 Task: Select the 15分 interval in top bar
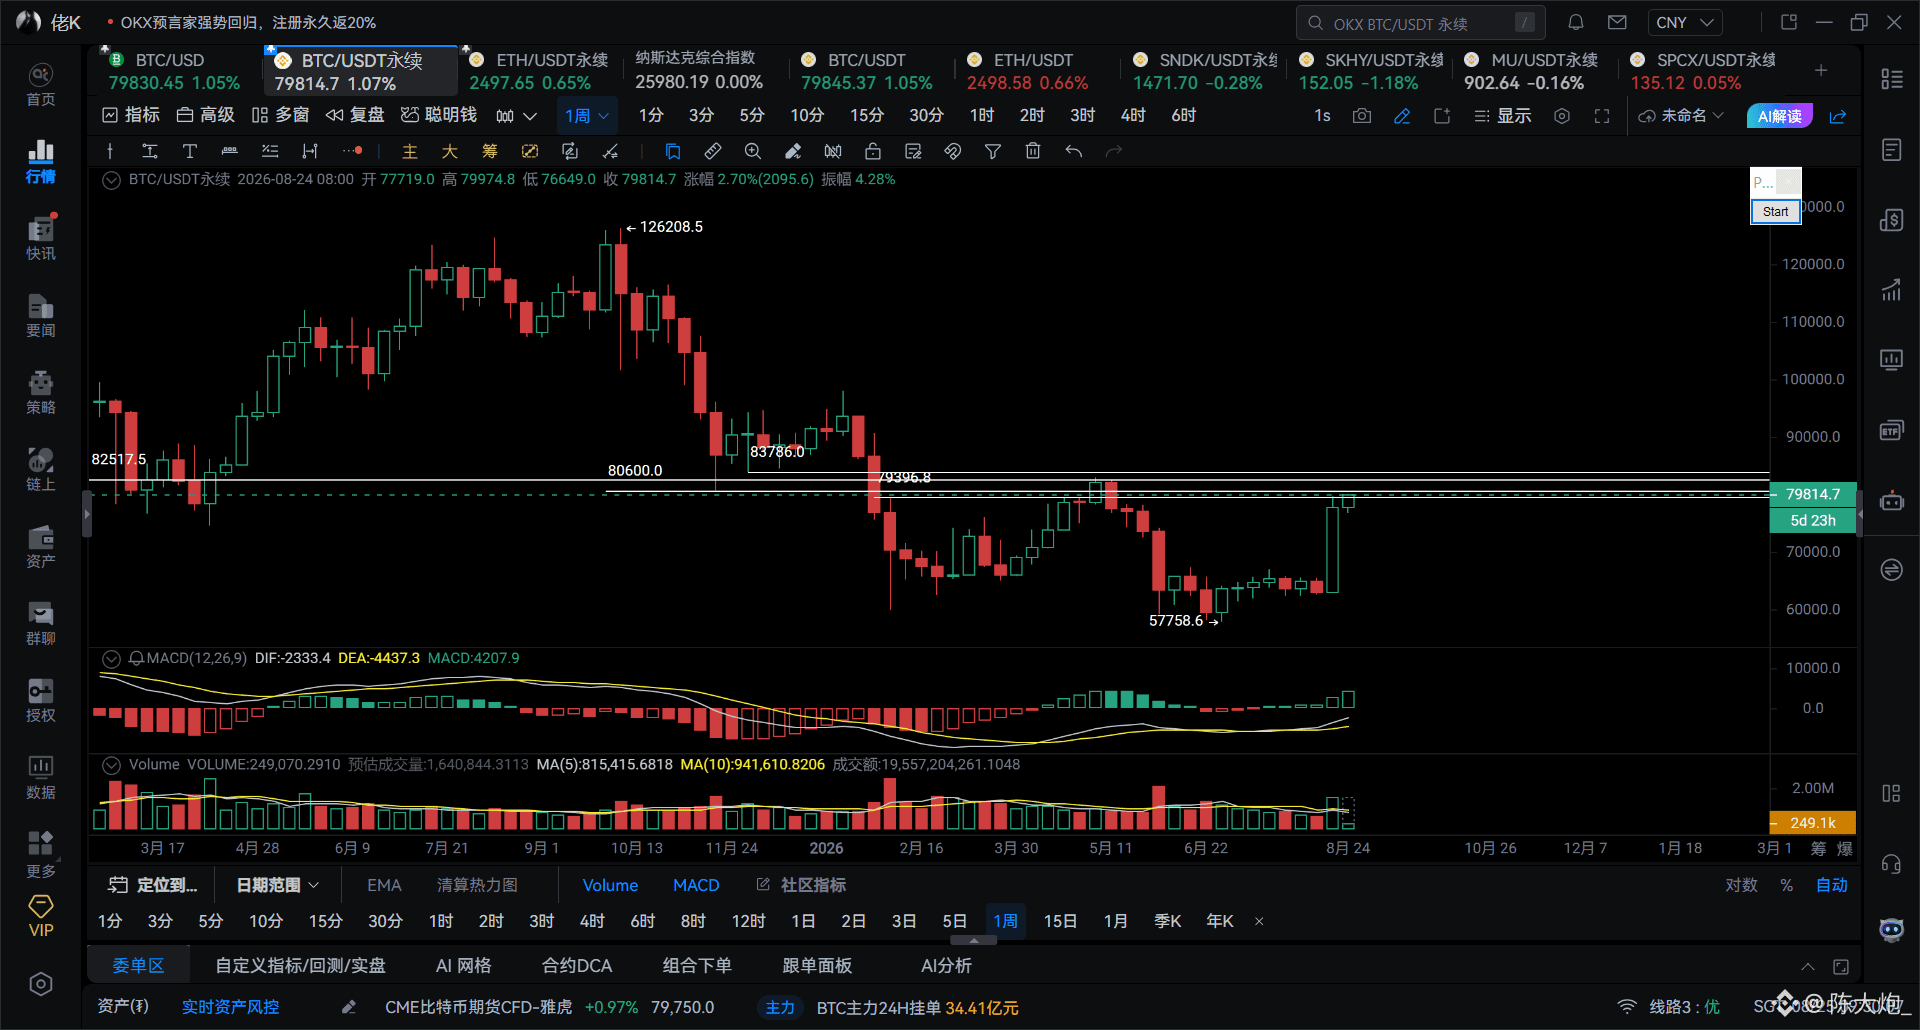(866, 116)
